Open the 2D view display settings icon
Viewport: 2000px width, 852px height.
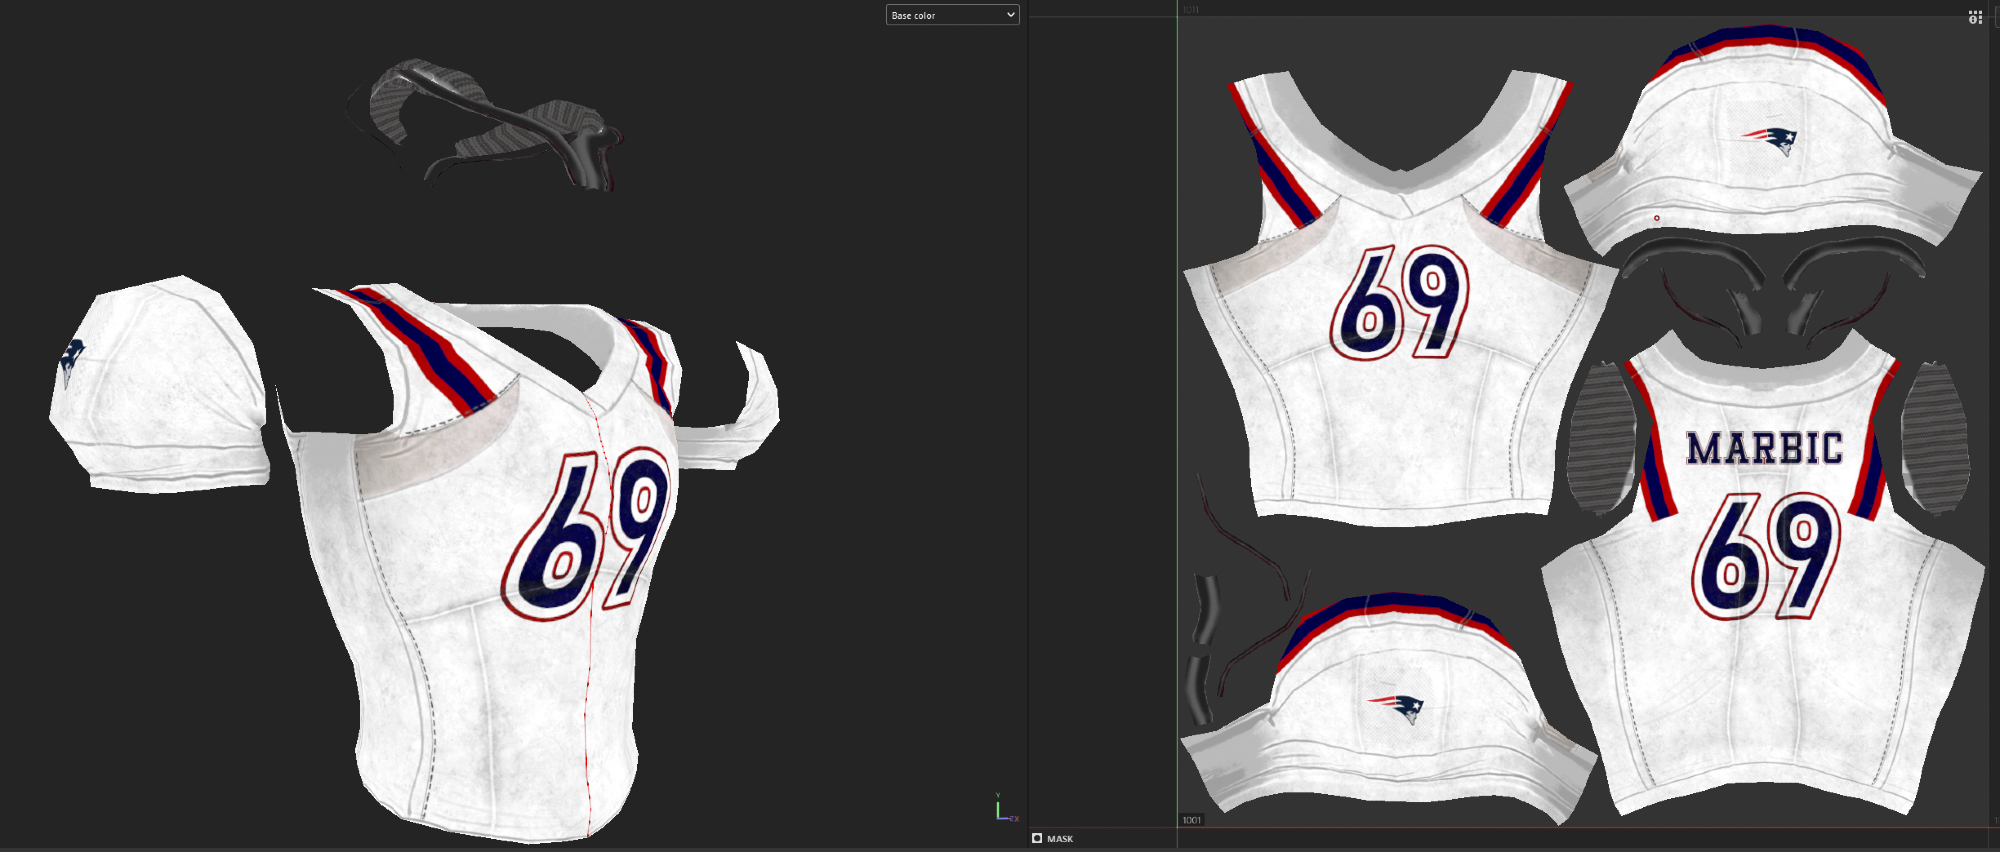point(1975,17)
